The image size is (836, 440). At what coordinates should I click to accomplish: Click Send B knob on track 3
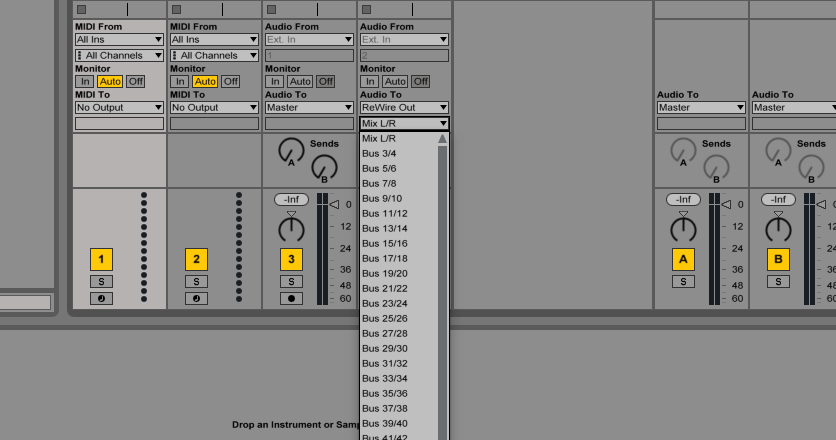point(324,168)
